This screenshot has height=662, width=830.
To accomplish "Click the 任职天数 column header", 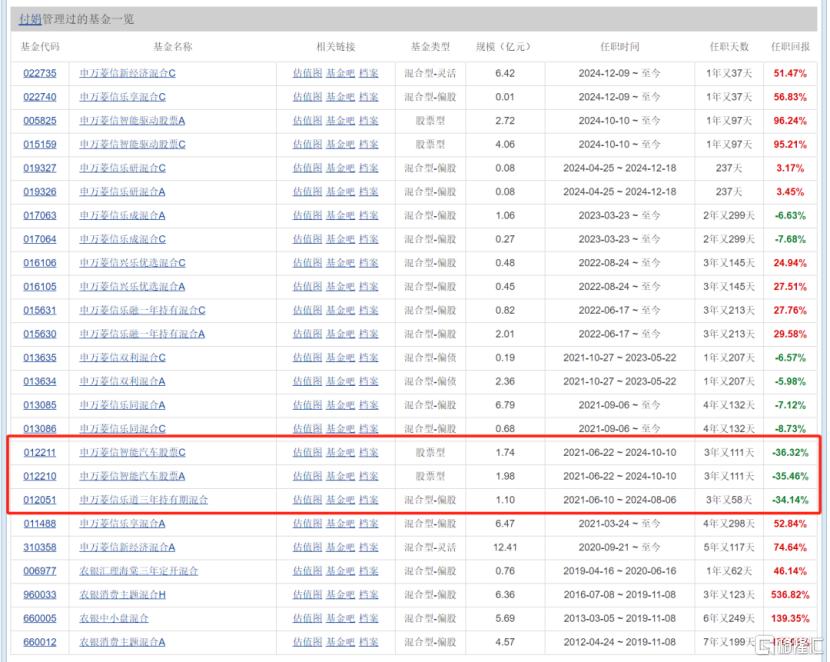I will [x=729, y=47].
